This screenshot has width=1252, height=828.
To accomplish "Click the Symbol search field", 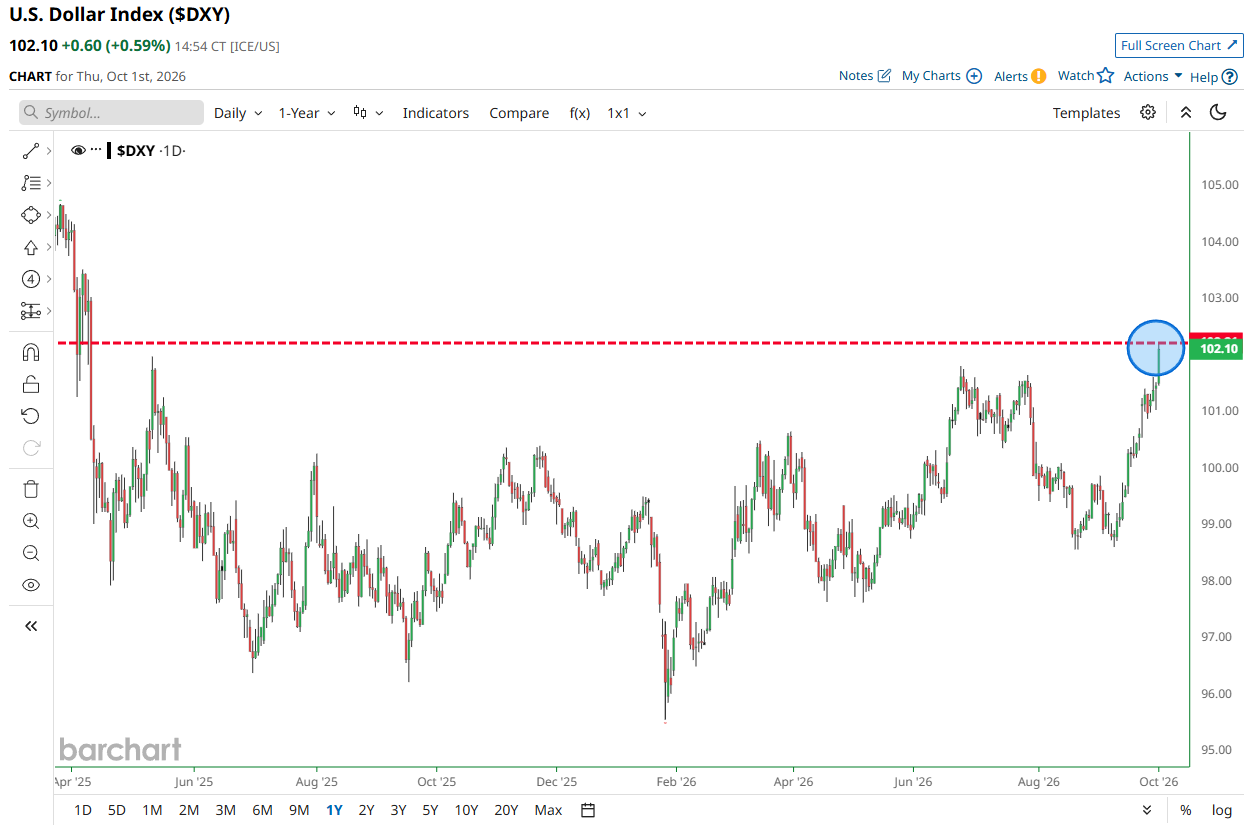I will pos(111,113).
